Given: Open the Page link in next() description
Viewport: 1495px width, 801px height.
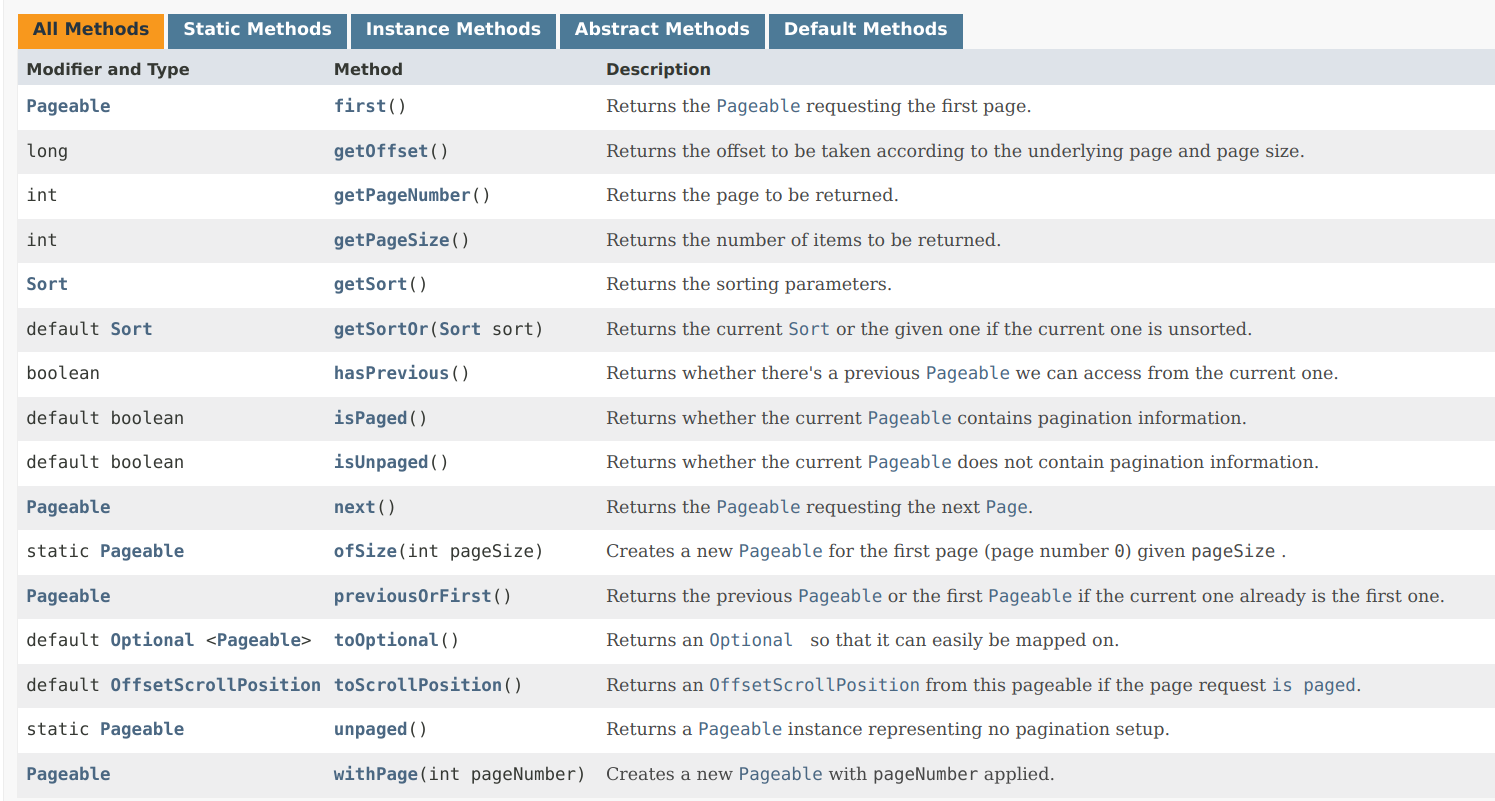Looking at the screenshot, I should point(1007,507).
